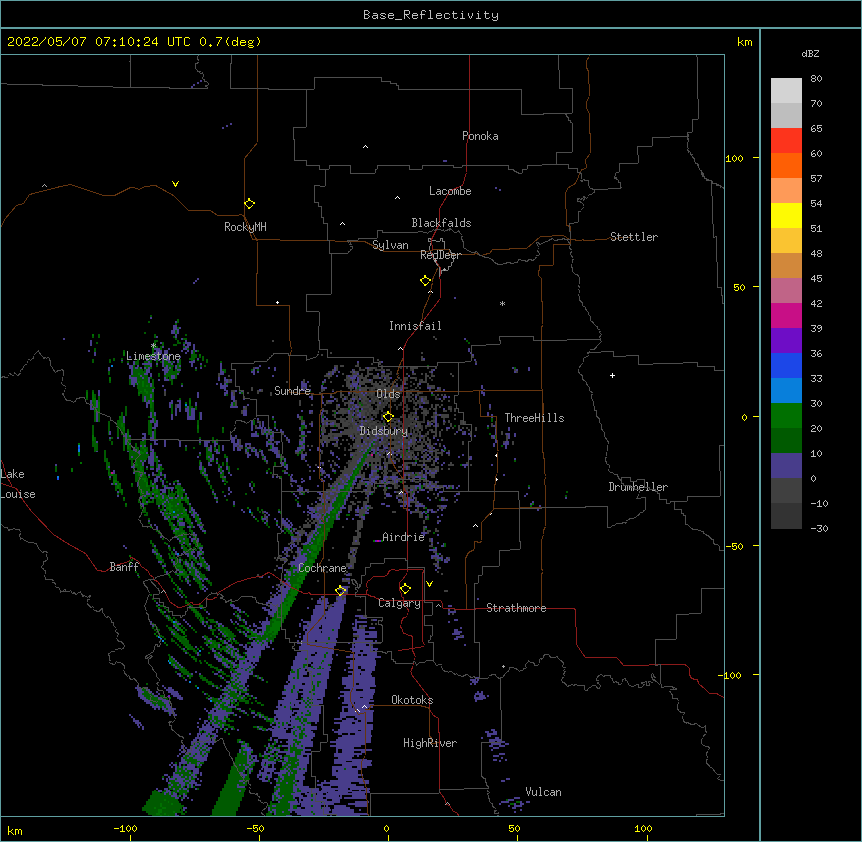Viewport: 862px width, 842px height.
Task: Click the Ponoka city label
Action: tap(480, 136)
